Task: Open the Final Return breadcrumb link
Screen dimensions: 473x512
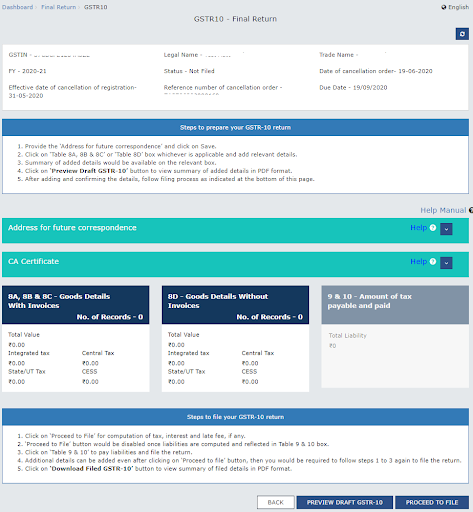Action: tap(59, 7)
